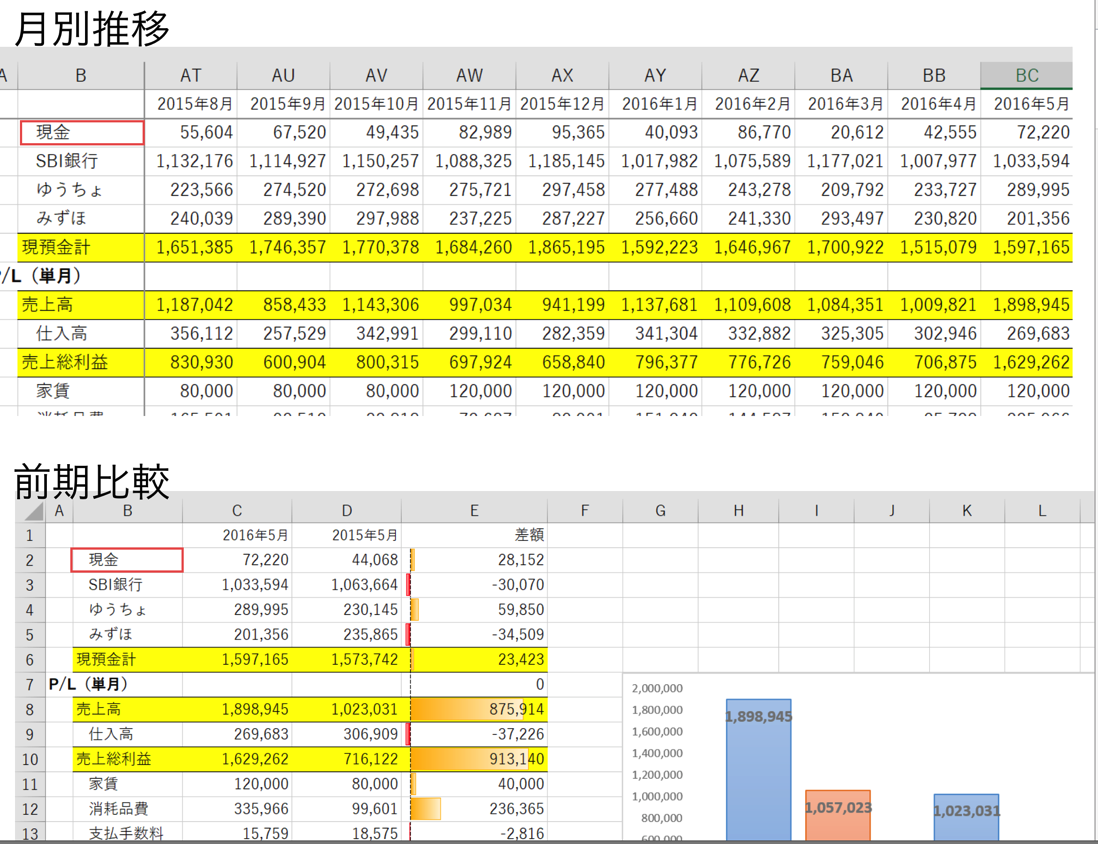Select the 現金 cell in top sheet
This screenshot has height=844, width=1098.
82,132
